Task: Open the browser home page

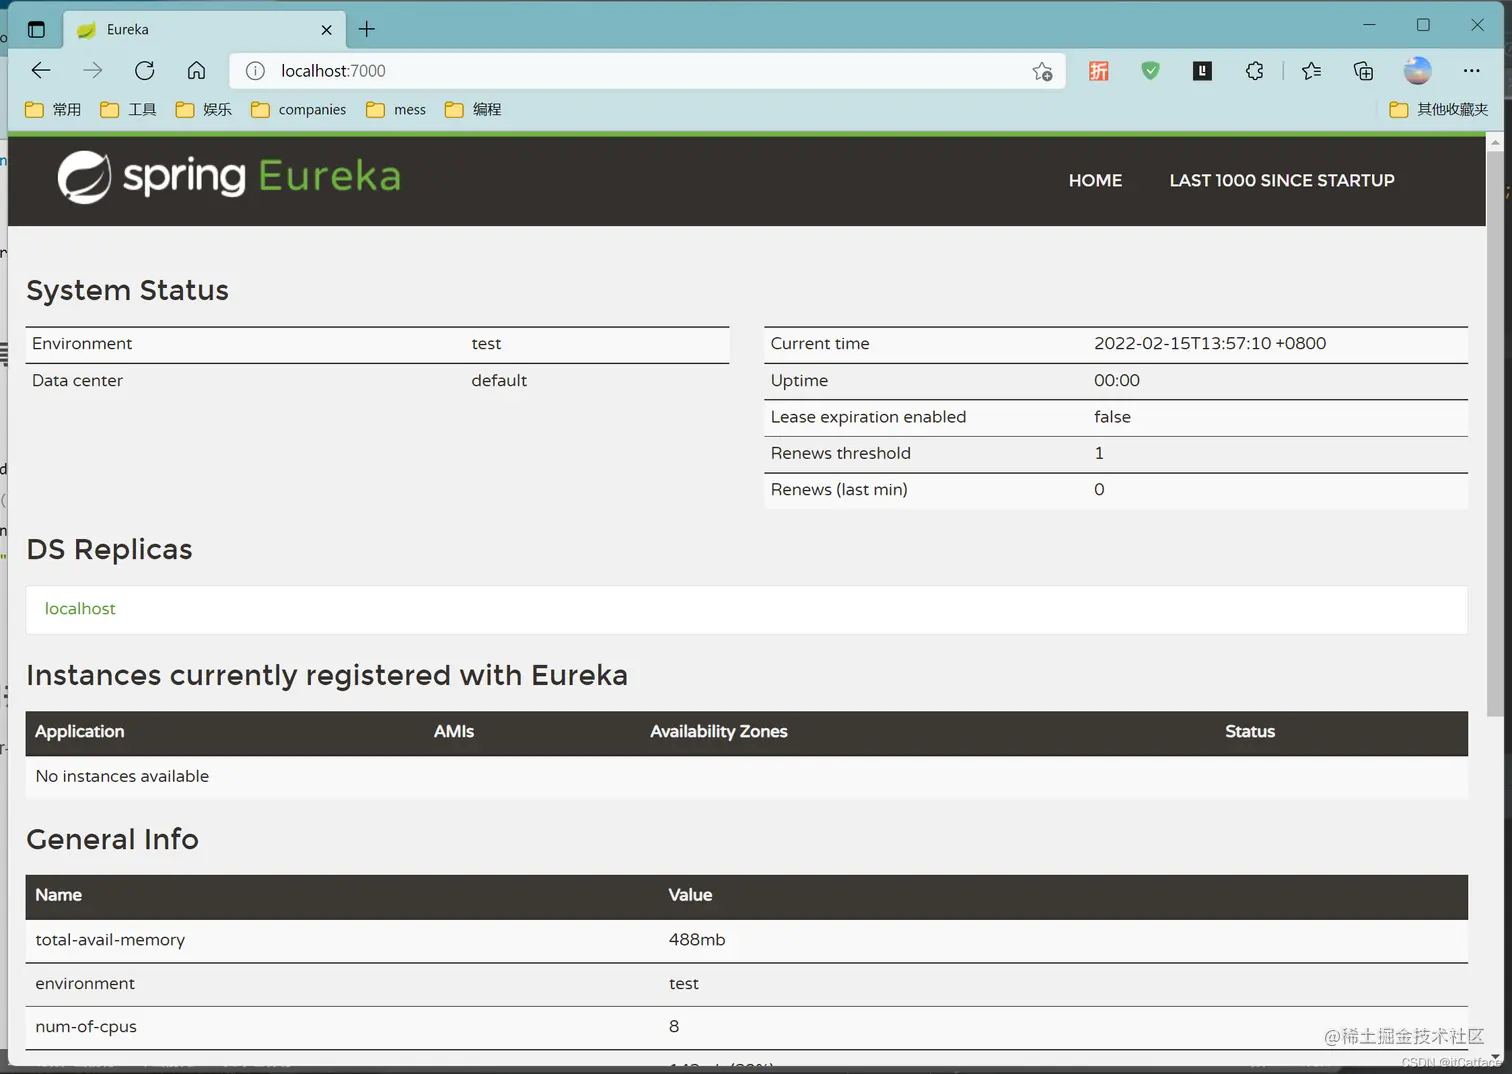Action: (x=197, y=70)
